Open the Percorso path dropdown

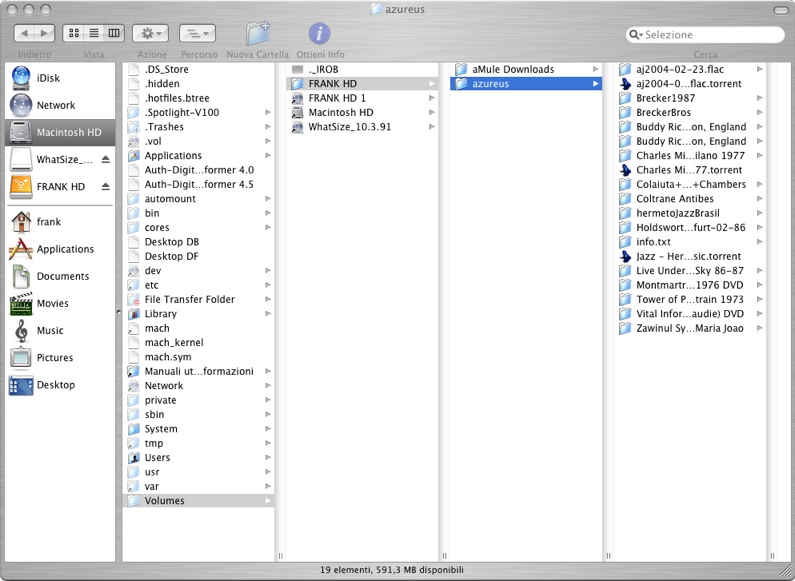(x=197, y=33)
